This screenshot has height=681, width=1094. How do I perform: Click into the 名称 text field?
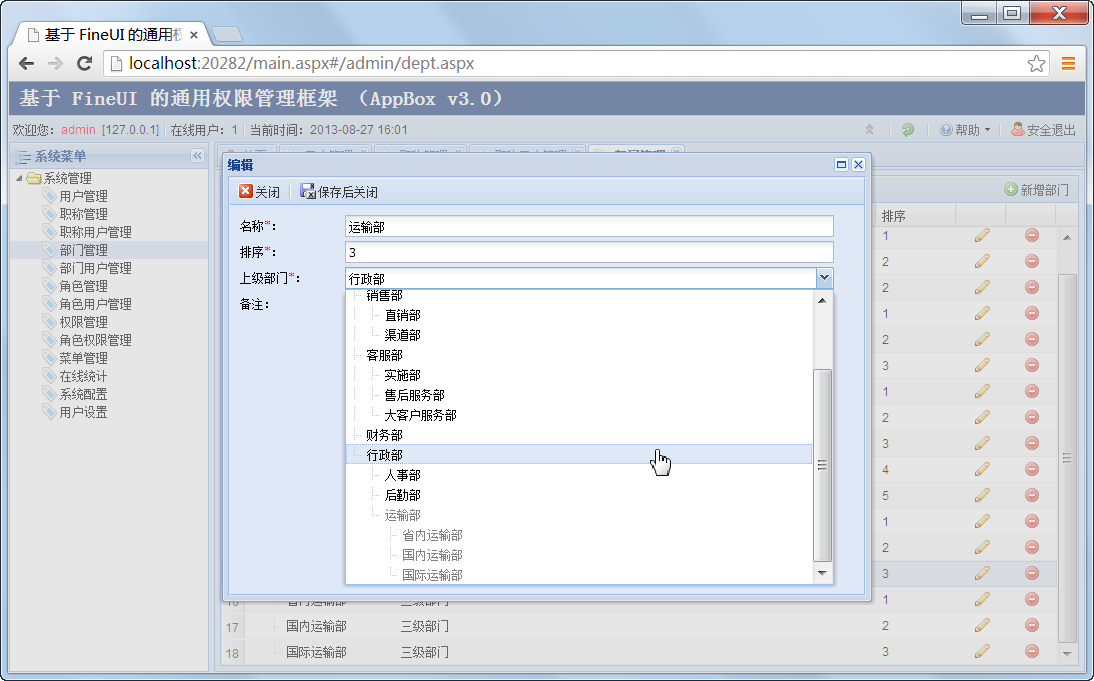tap(588, 227)
